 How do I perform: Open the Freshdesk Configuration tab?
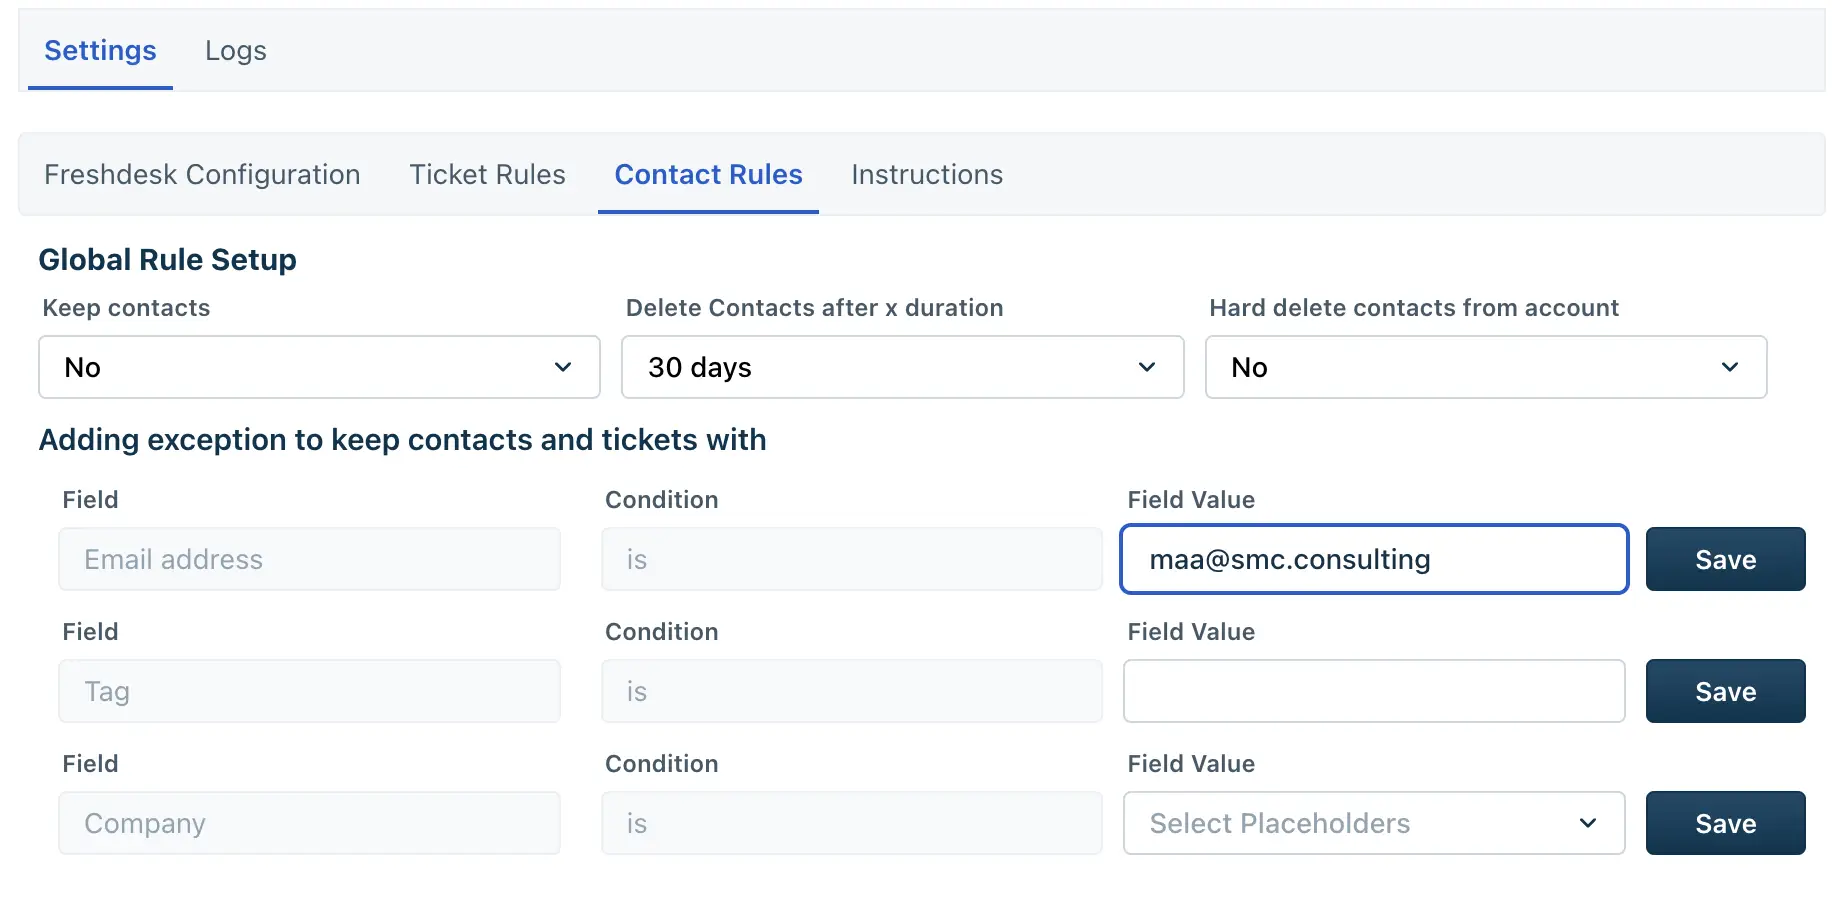[202, 175]
